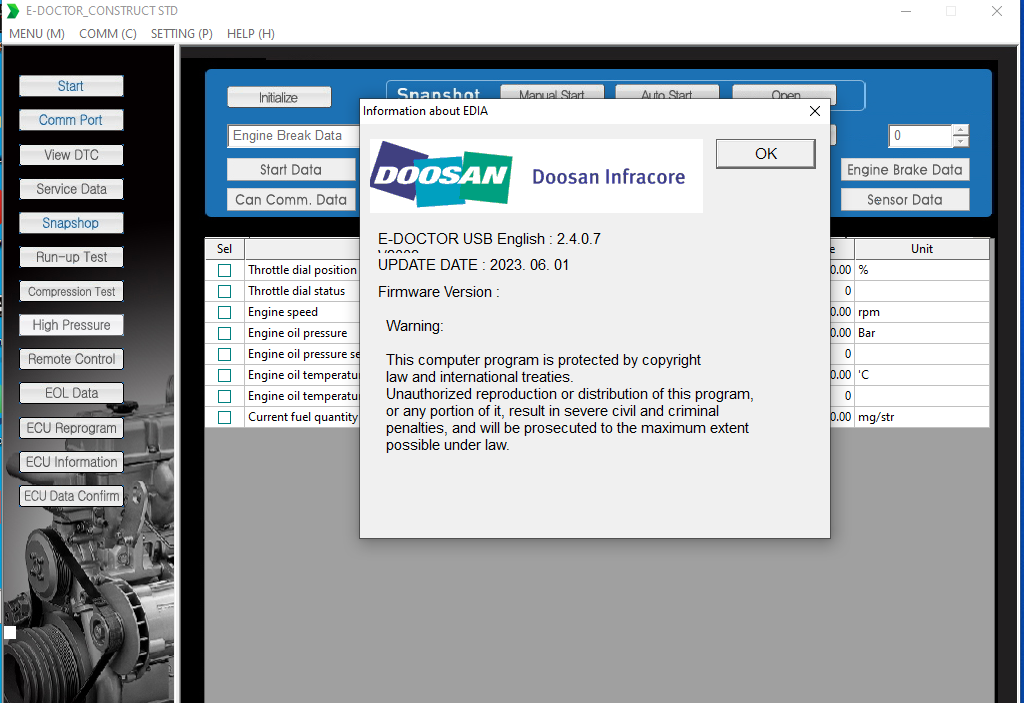Open the High Pressure test
Viewport: 1024px width, 703px height.
point(71,325)
